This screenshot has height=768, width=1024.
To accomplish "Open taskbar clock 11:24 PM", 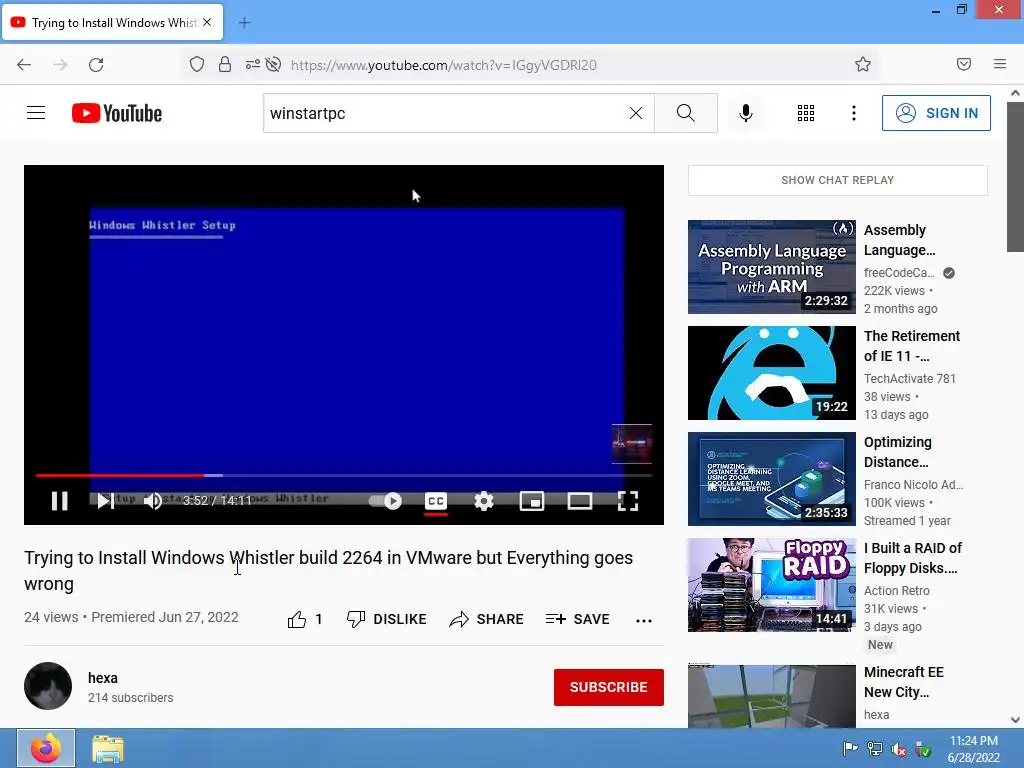I will coord(973,749).
